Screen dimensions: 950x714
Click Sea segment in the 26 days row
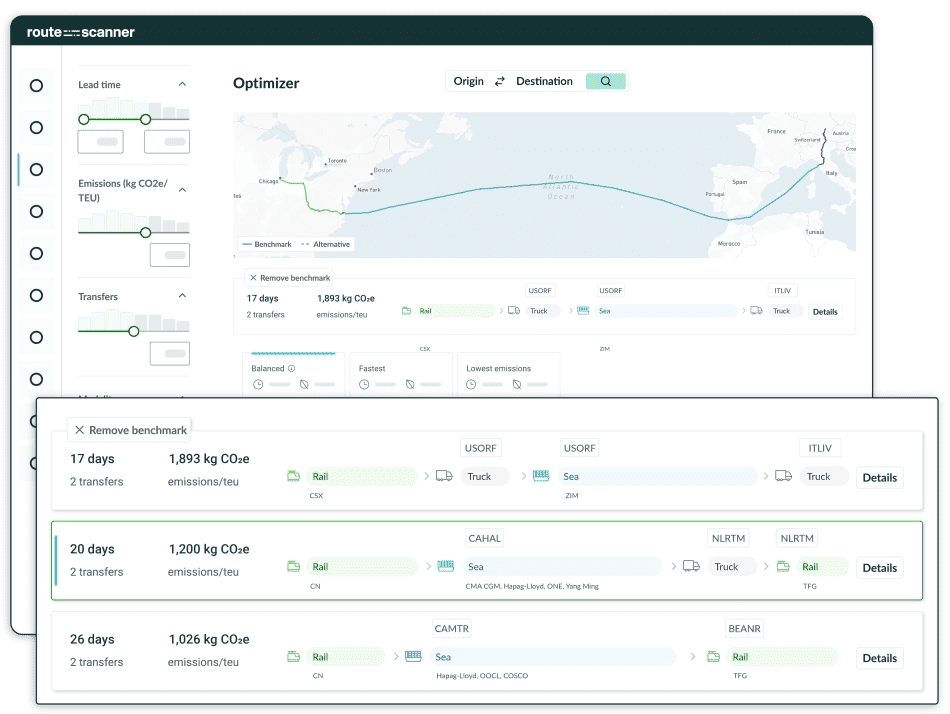(x=554, y=657)
